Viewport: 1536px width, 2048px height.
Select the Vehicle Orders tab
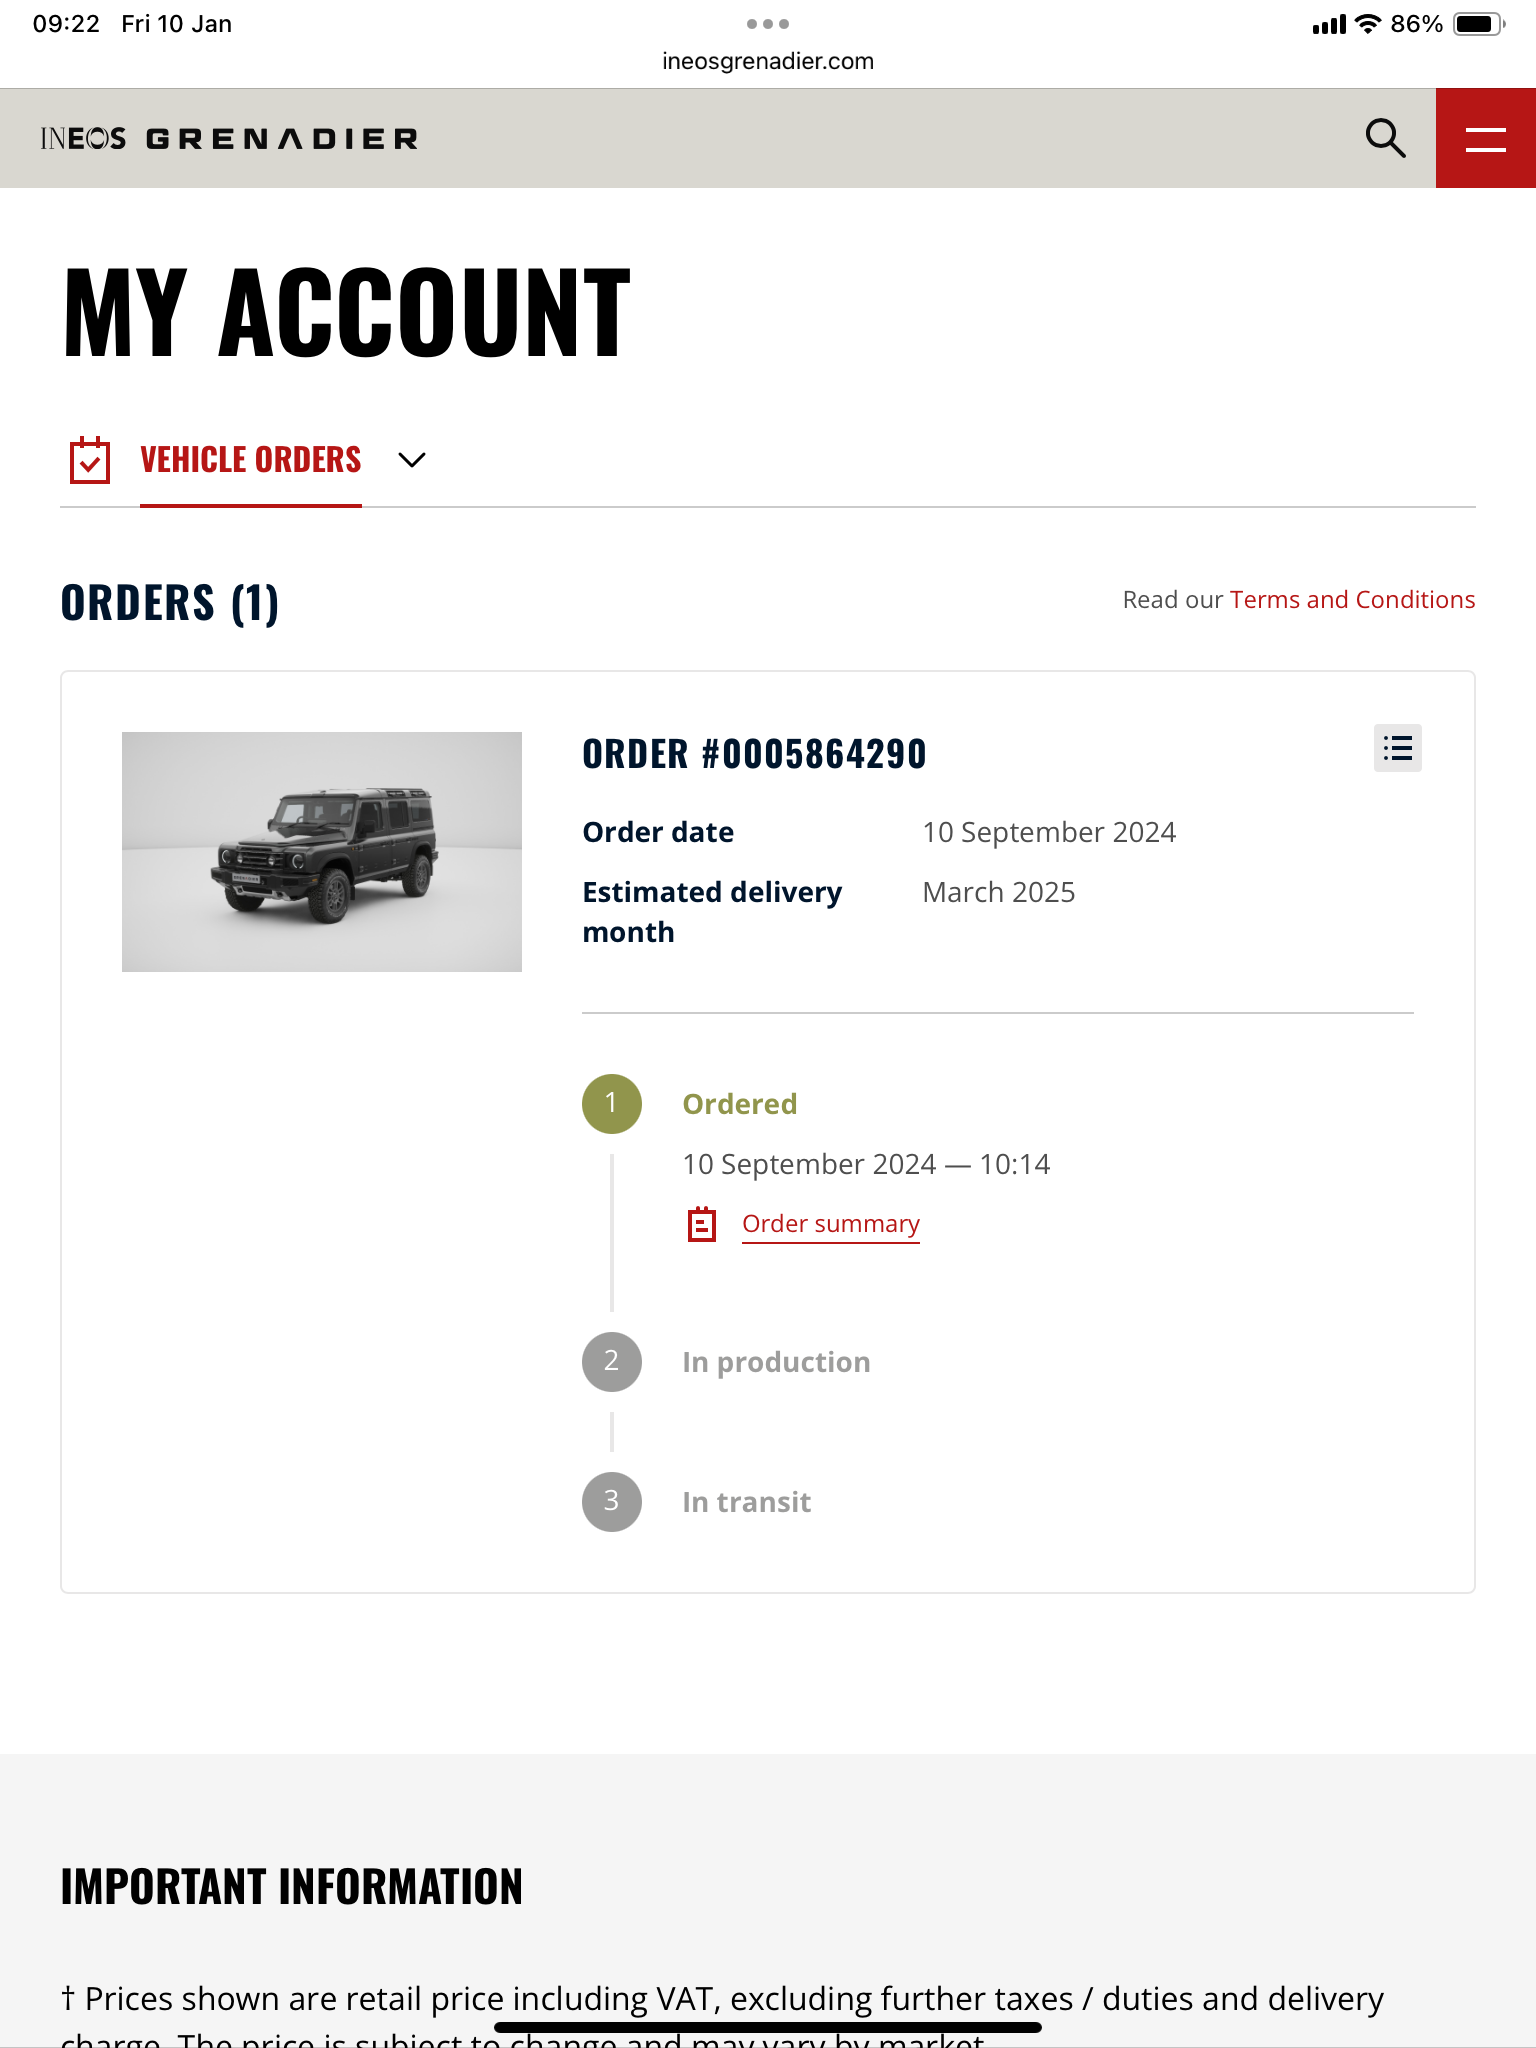(x=250, y=460)
